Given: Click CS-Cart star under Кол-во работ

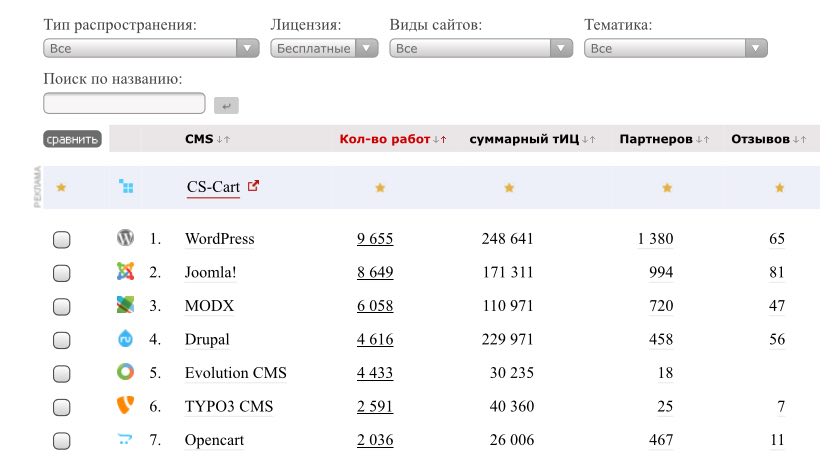Looking at the screenshot, I should tap(380, 187).
